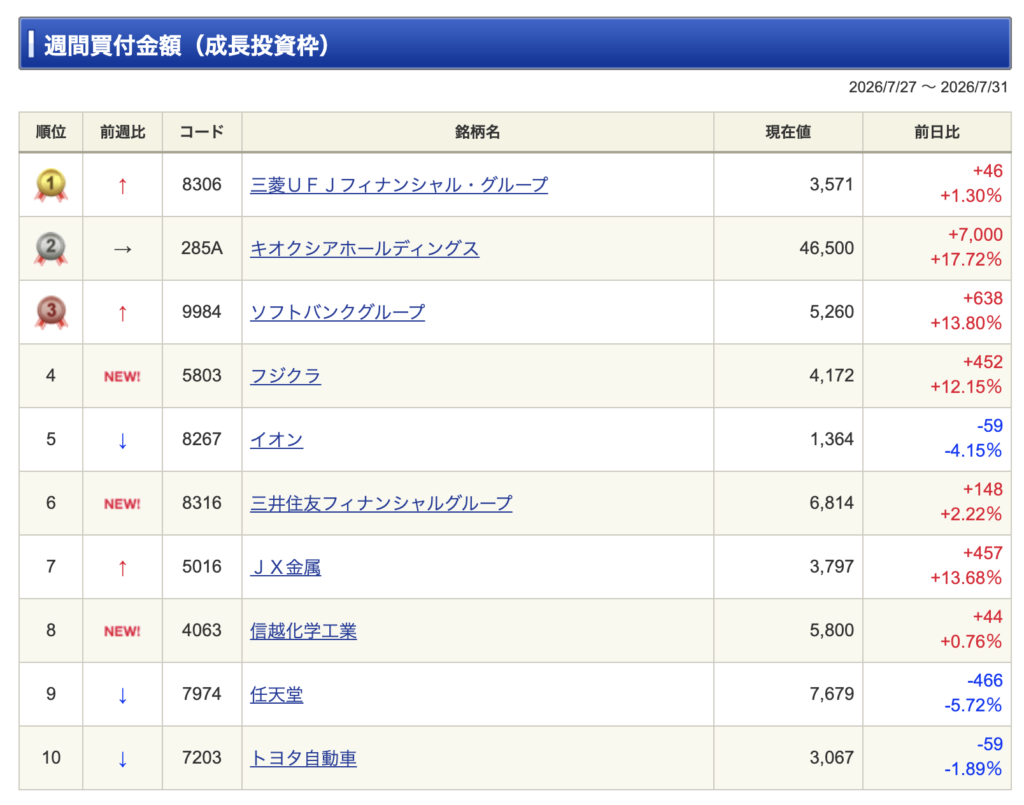This screenshot has height=805, width=1024.
Task: Select stock code 5016
Action: coord(202,567)
